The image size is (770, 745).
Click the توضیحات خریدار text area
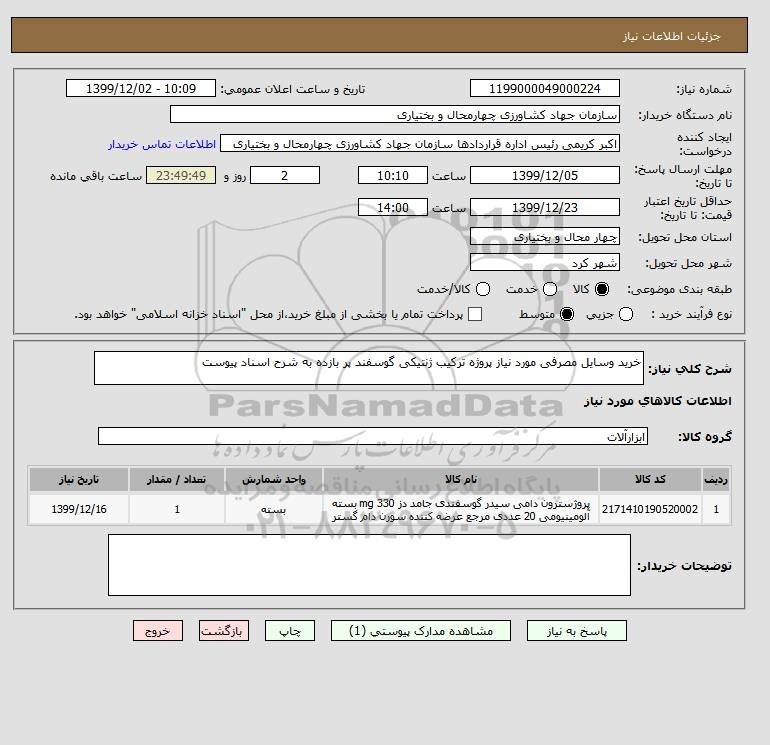369,565
